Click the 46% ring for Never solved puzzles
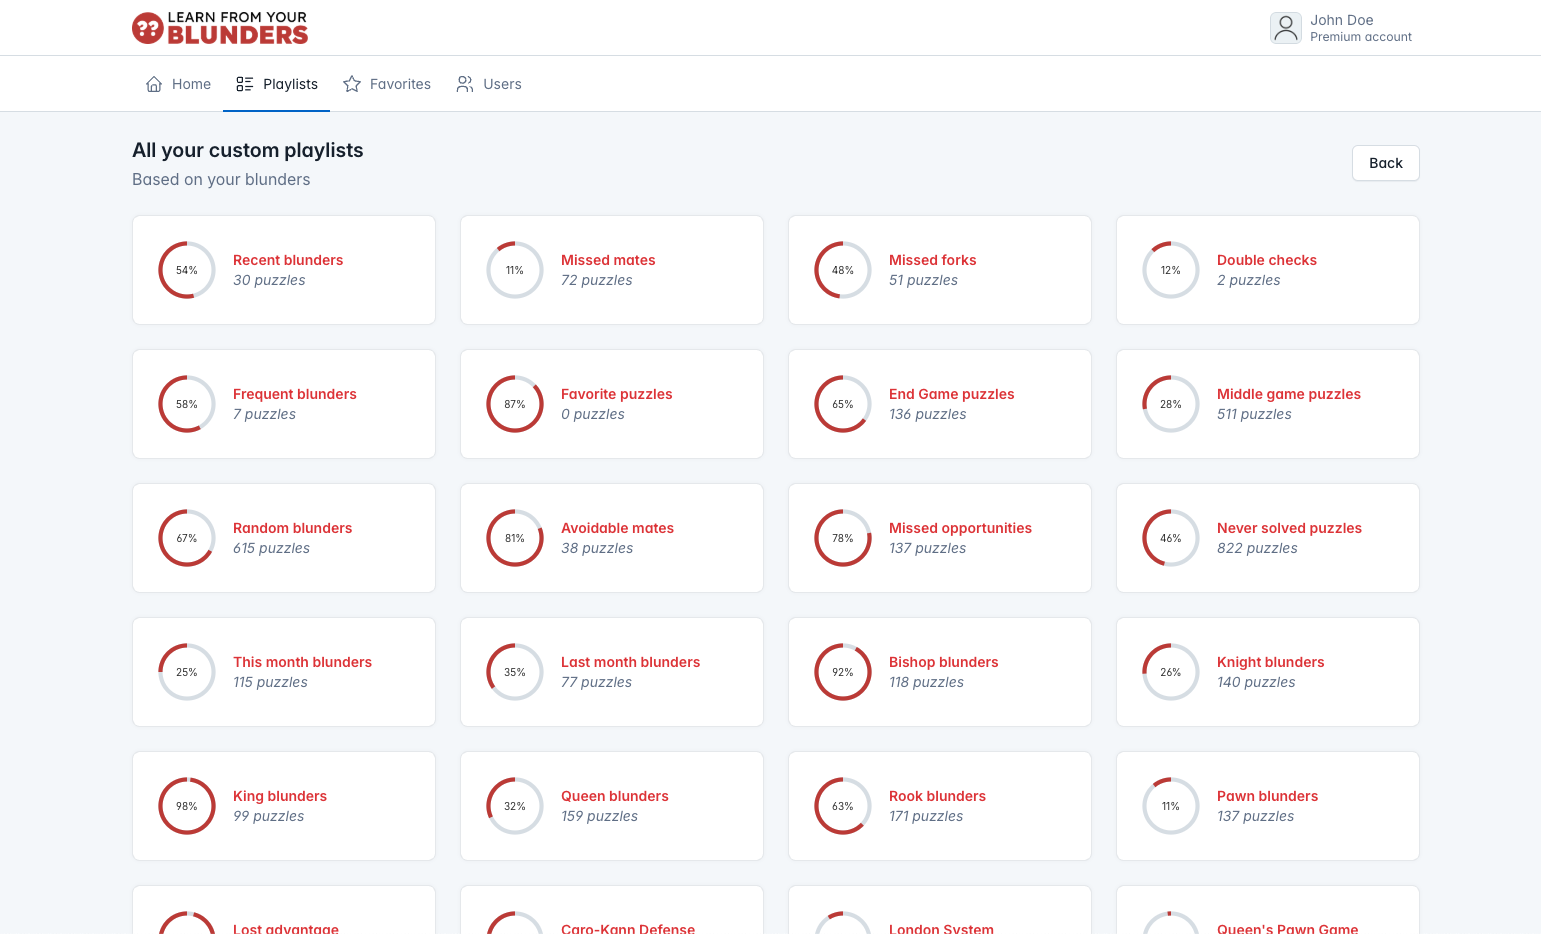 [1171, 538]
